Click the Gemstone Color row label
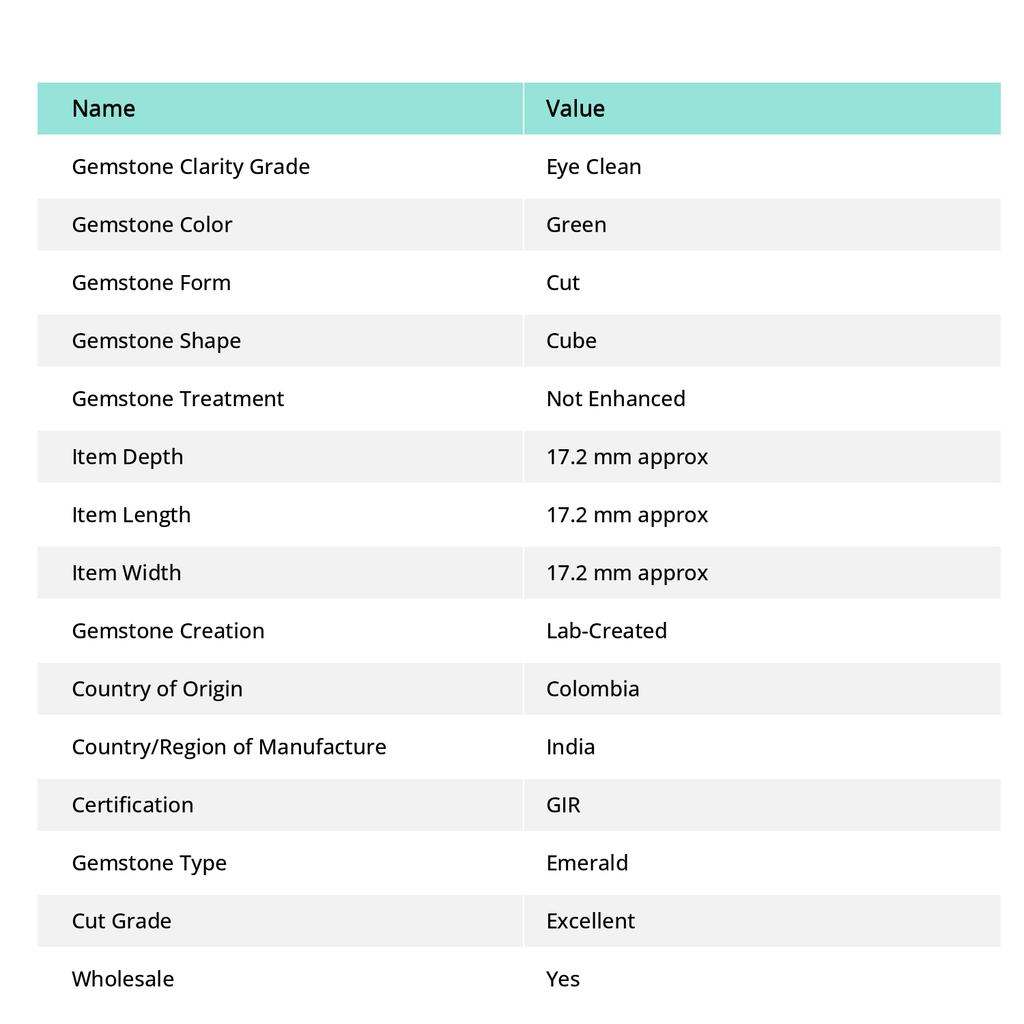Viewport: 1024px width, 1024px height. click(151, 224)
